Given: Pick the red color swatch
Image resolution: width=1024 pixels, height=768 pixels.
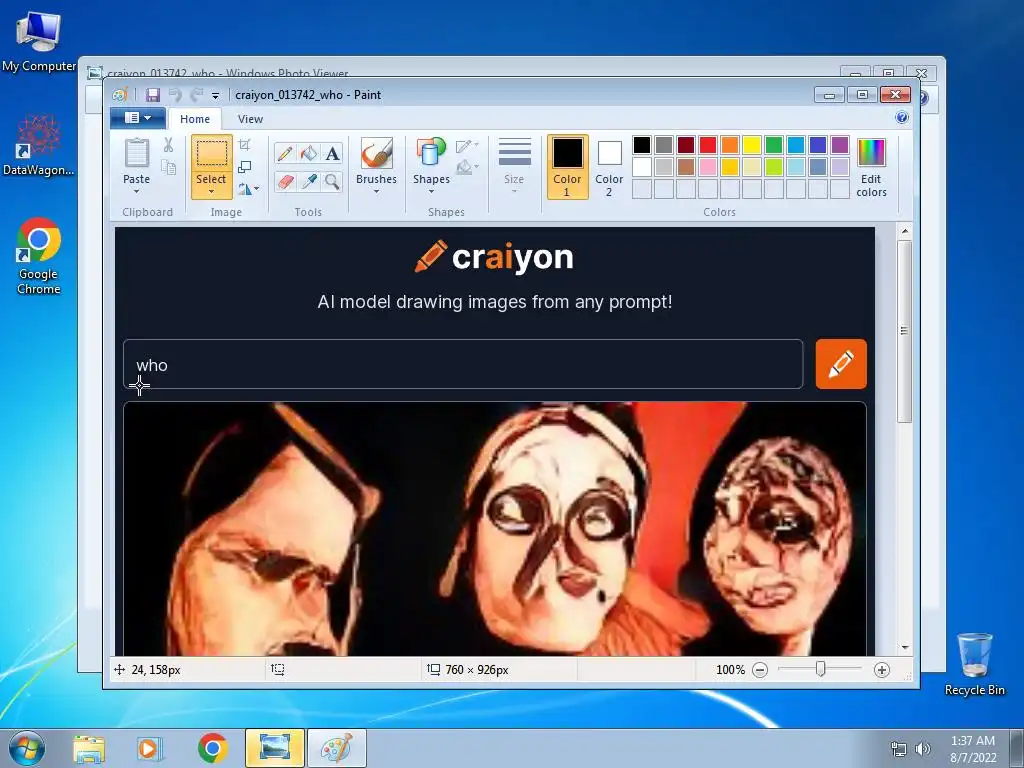Looking at the screenshot, I should (x=708, y=145).
